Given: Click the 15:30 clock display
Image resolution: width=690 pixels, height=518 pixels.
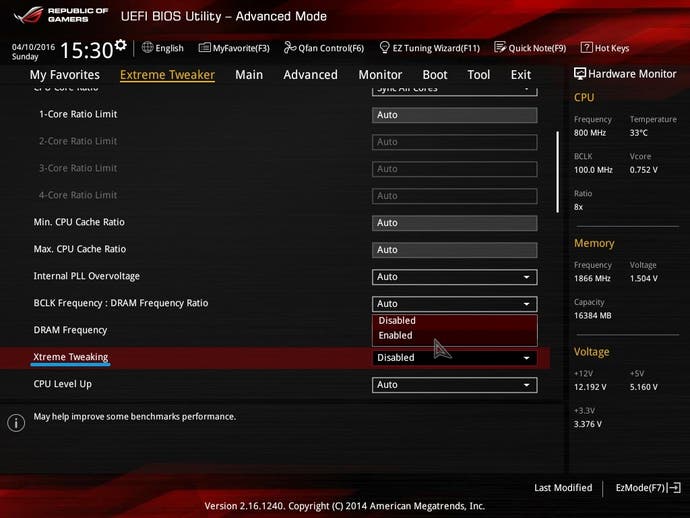Looking at the screenshot, I should [87, 50].
